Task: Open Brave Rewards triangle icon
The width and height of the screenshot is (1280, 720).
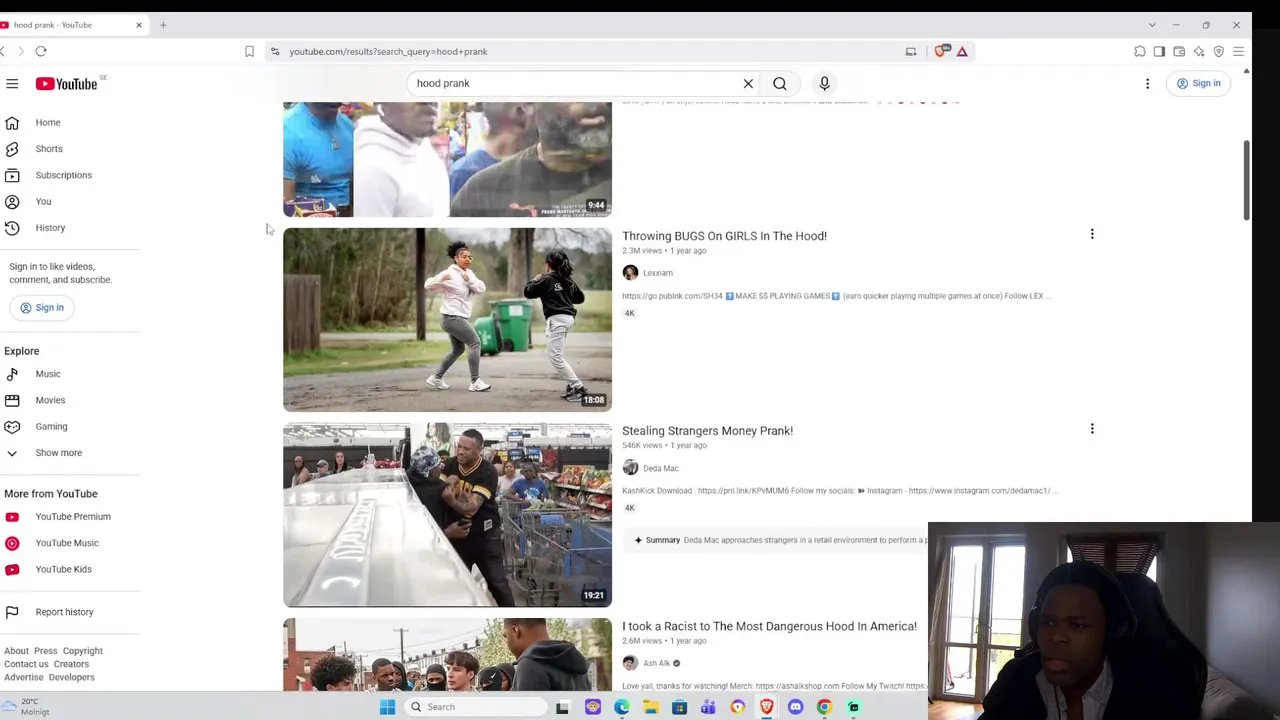Action: pyautogui.click(x=962, y=52)
